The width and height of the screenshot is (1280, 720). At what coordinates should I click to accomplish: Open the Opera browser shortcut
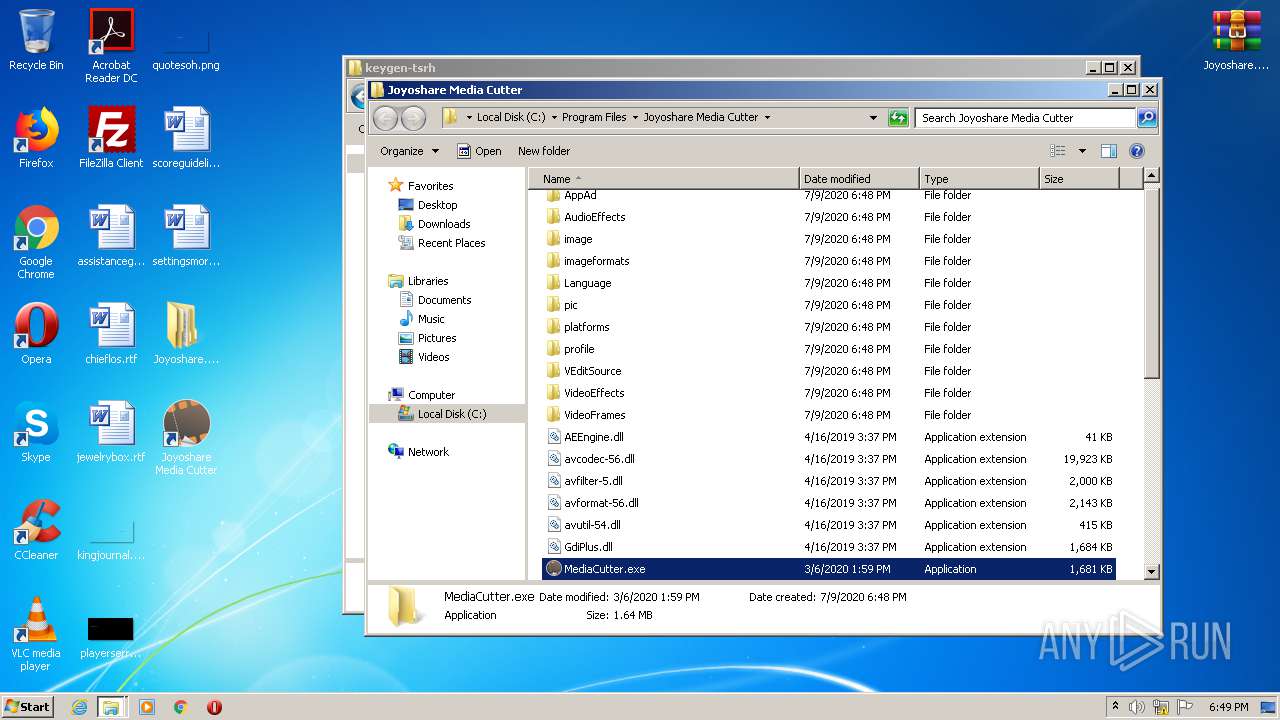36,334
